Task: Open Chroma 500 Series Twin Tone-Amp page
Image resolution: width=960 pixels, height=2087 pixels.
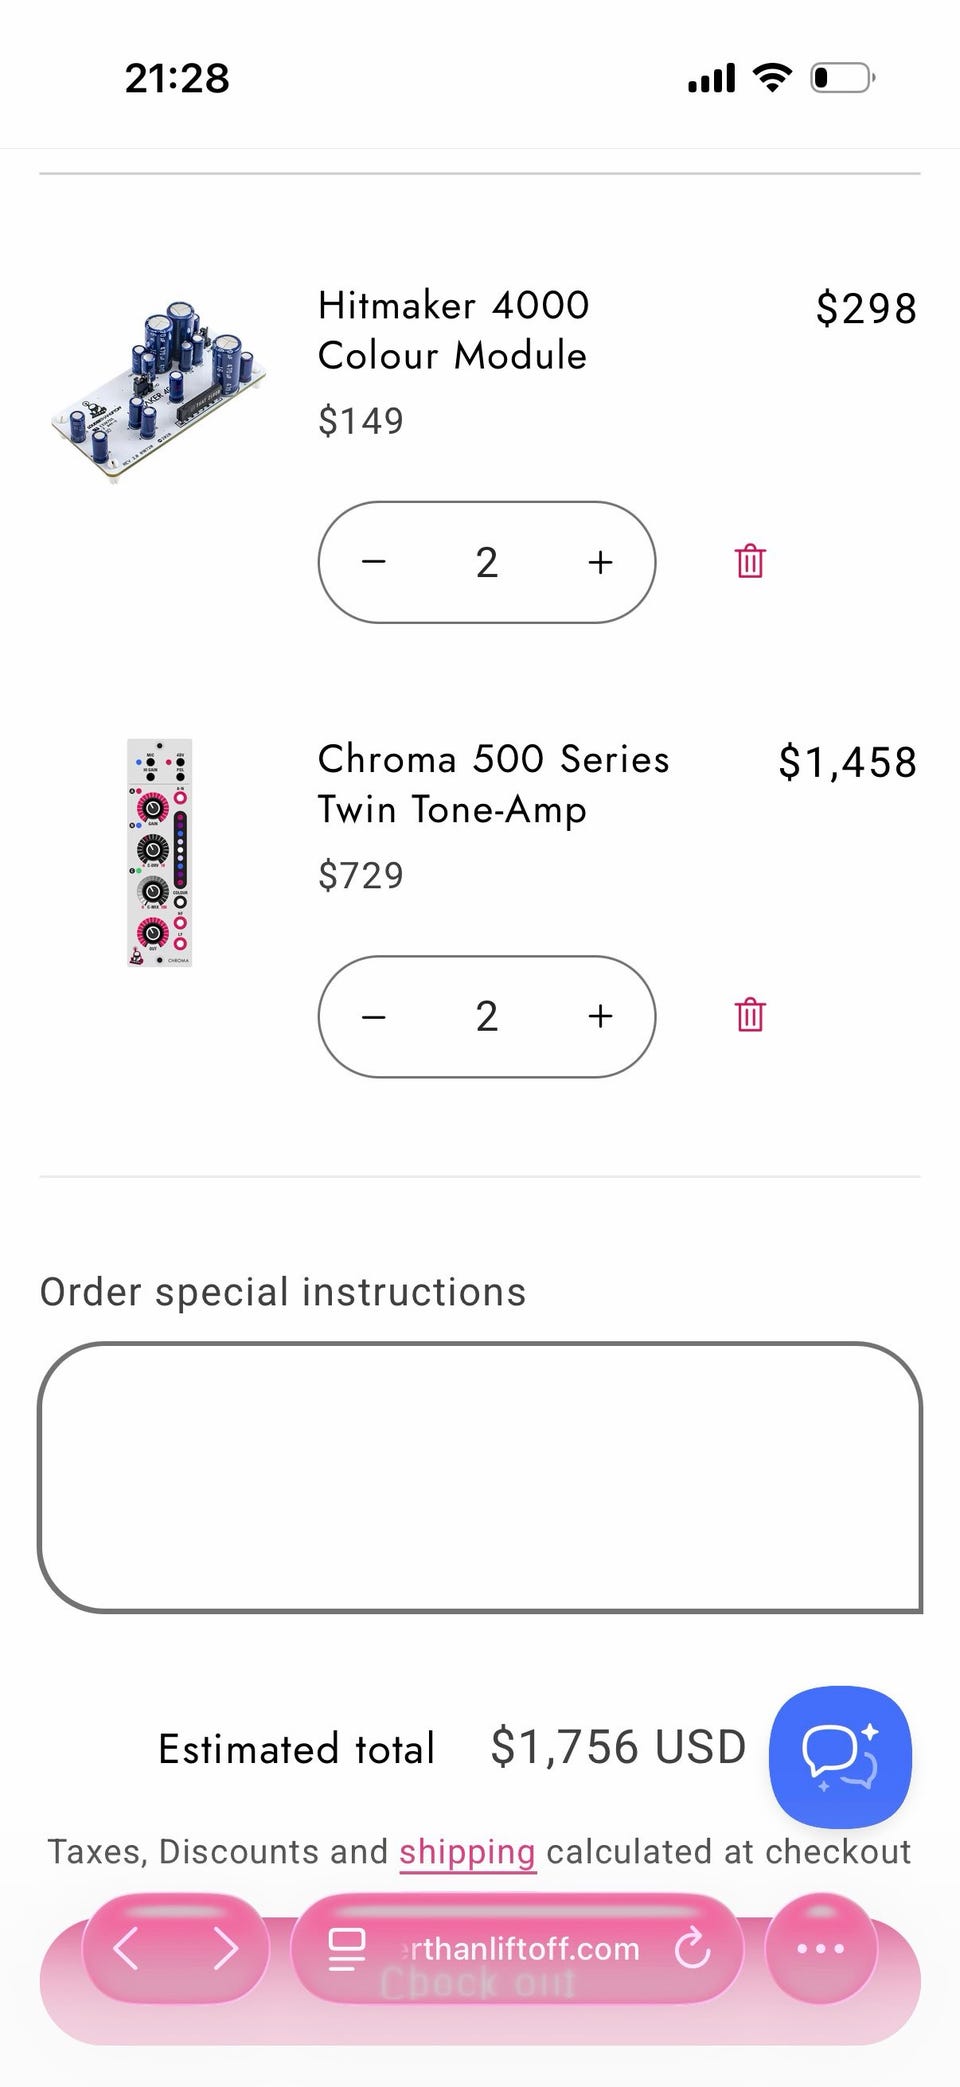Action: point(493,784)
